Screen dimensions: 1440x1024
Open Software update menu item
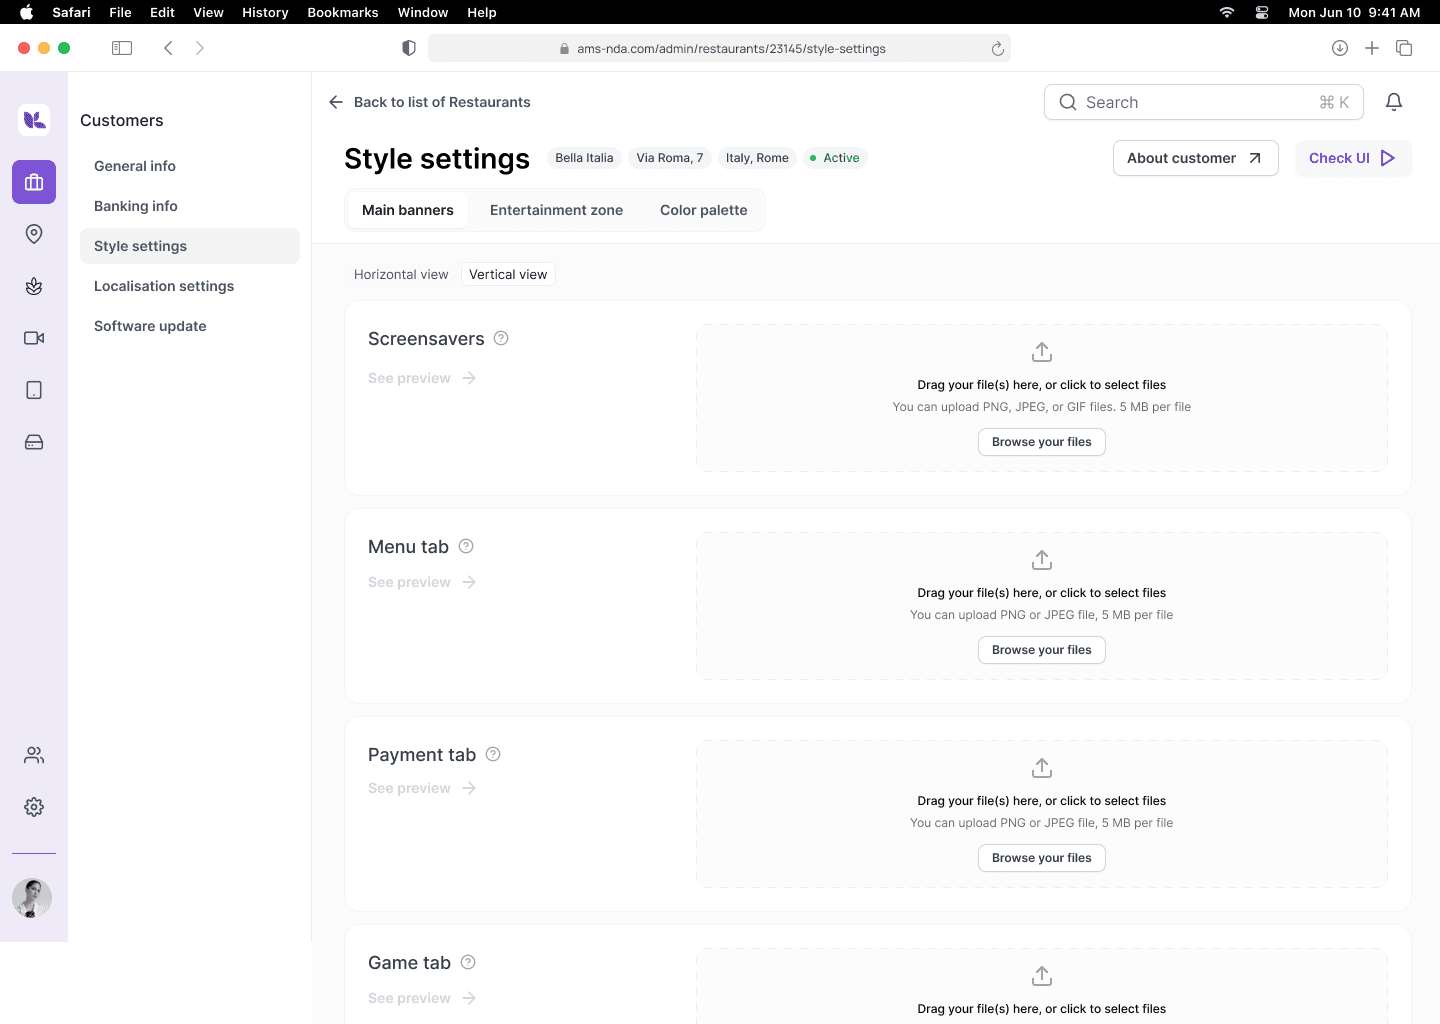click(x=190, y=326)
